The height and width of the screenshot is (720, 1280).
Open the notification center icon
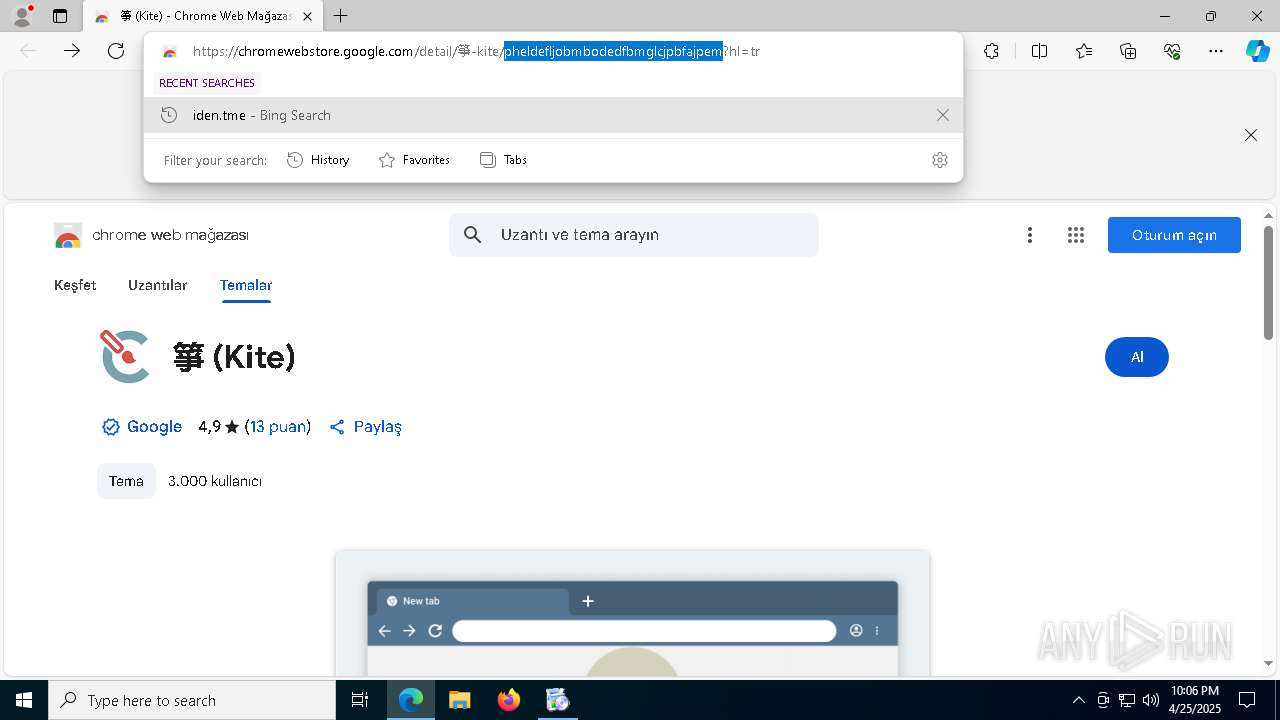1247,700
